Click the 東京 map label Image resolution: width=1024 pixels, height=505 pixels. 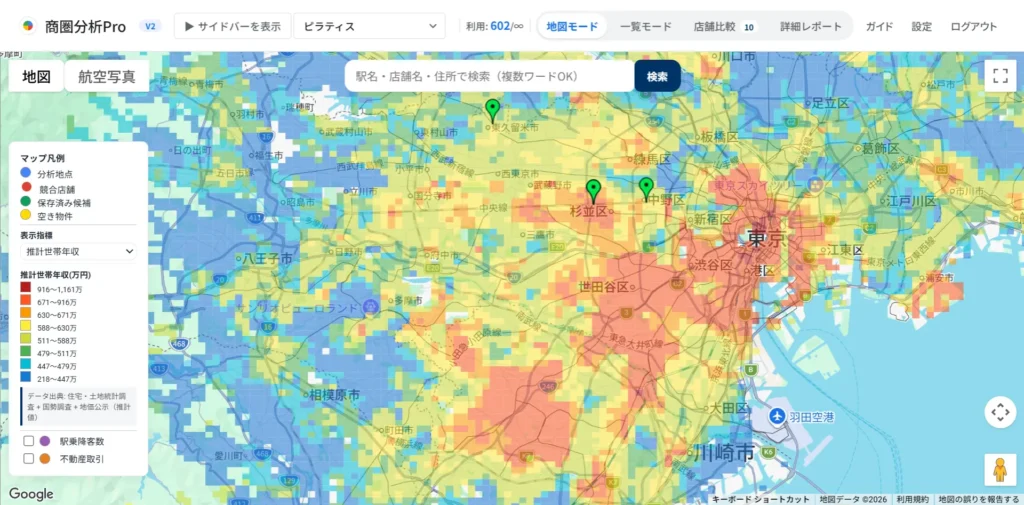[765, 237]
